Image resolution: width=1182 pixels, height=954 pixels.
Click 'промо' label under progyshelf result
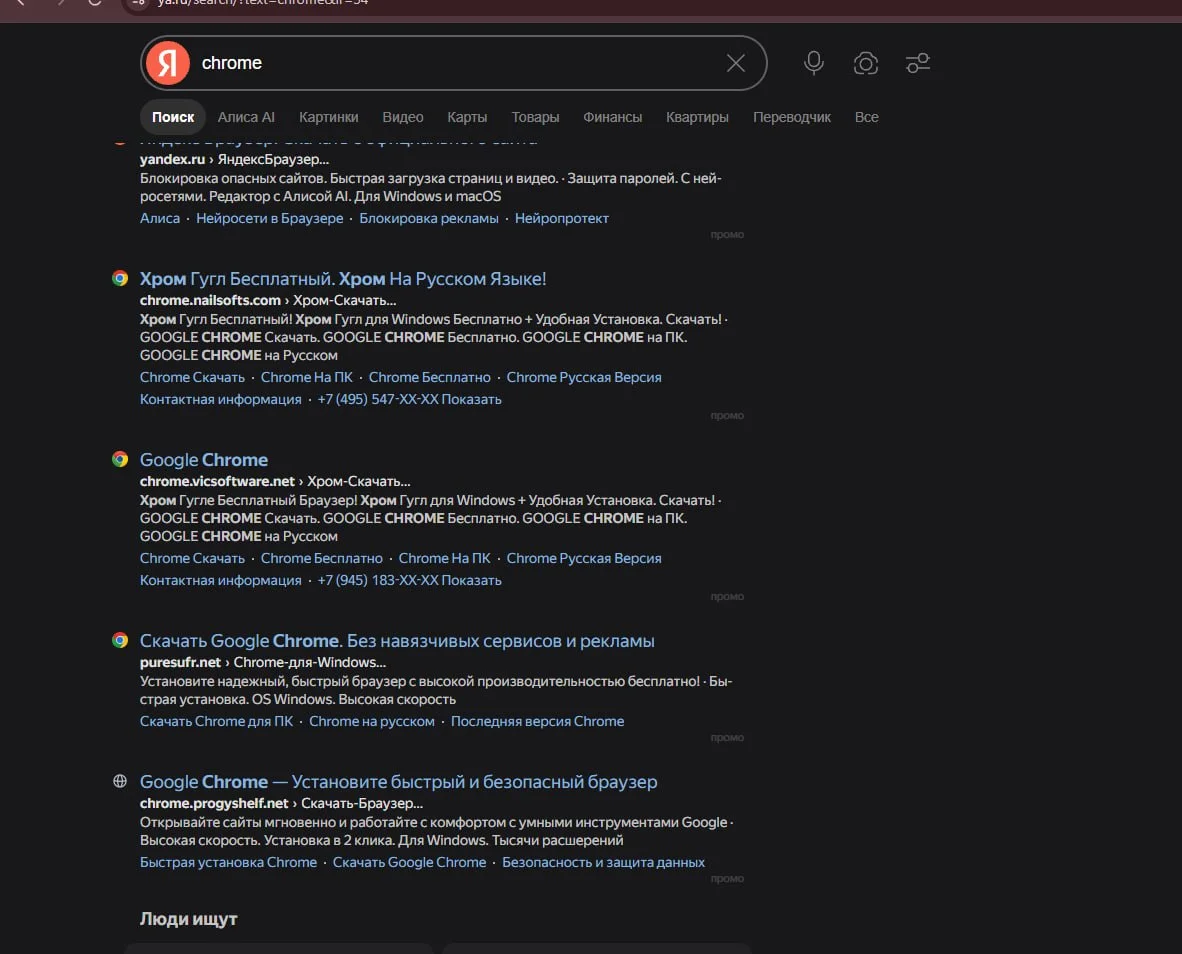tap(727, 879)
